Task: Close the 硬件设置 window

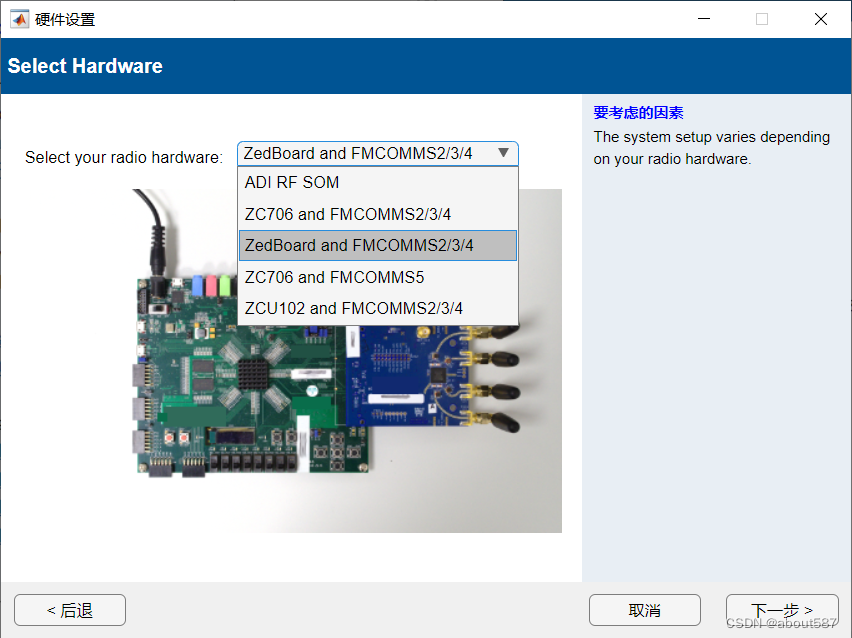Action: pyautogui.click(x=820, y=19)
